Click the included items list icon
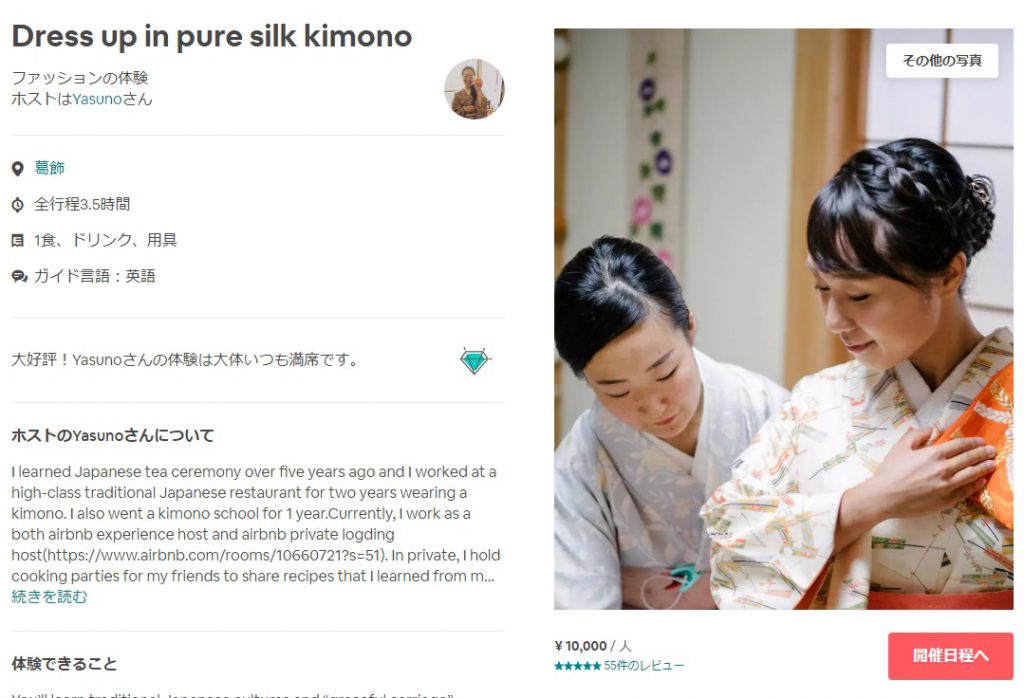The image size is (1024, 698). pos(18,241)
